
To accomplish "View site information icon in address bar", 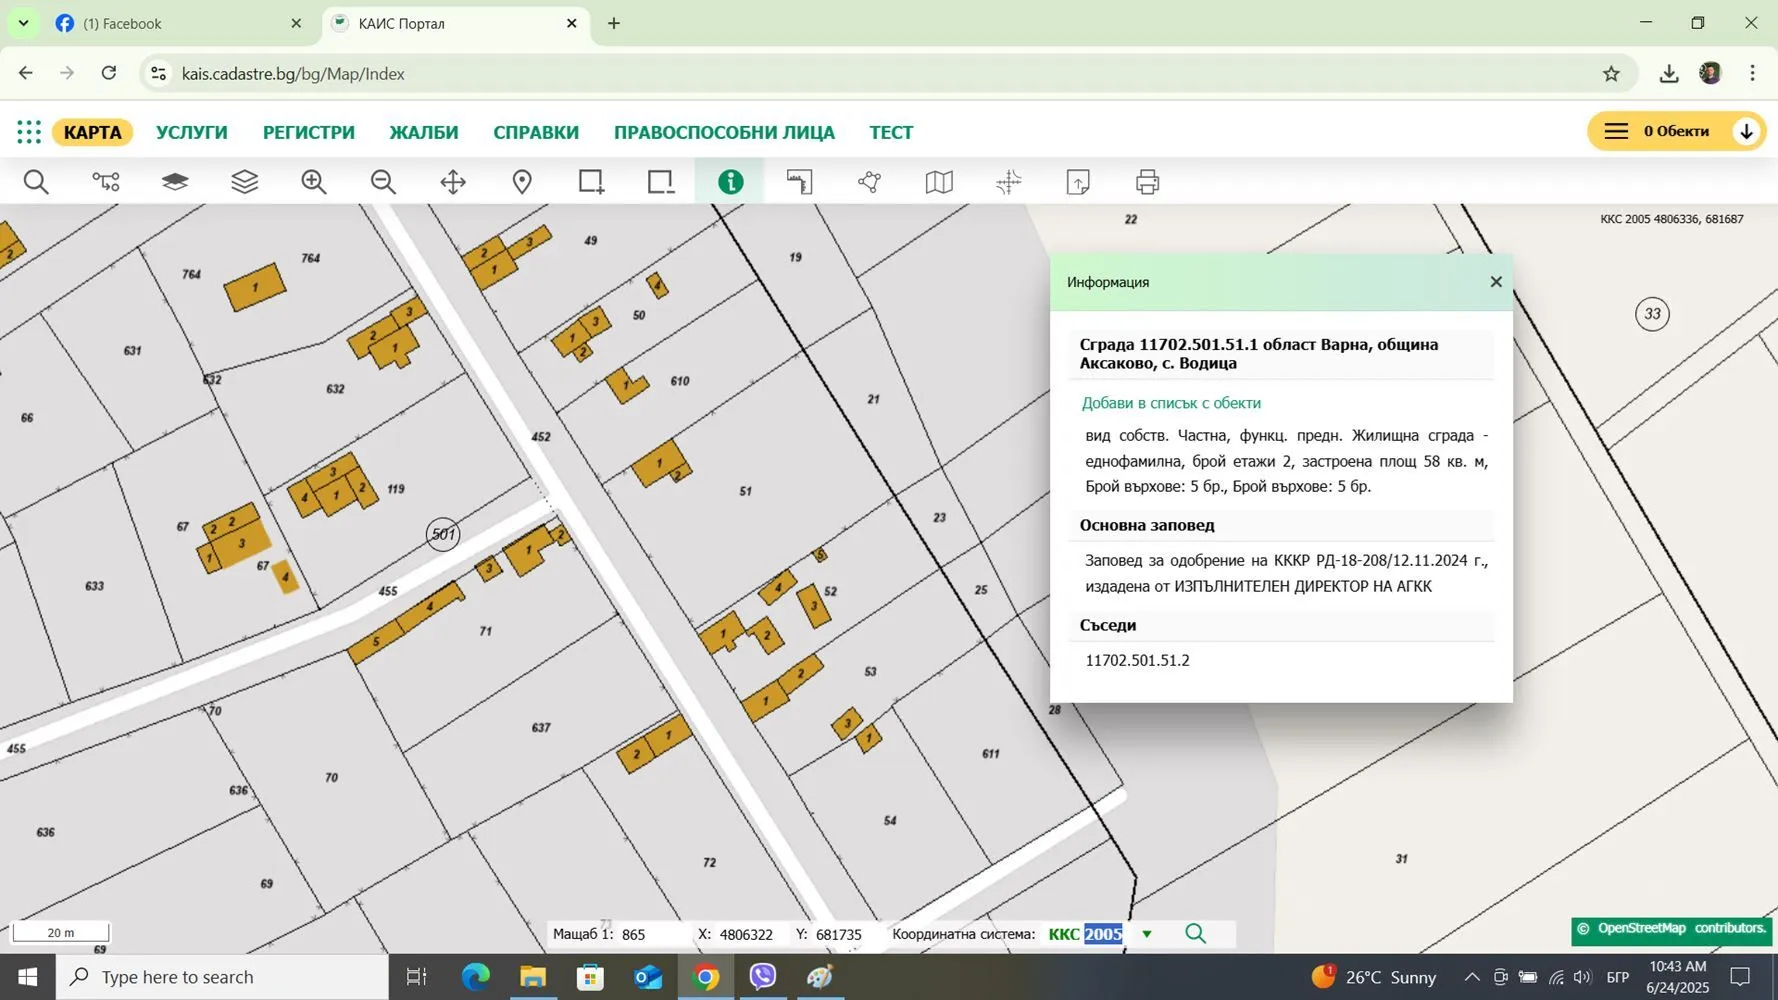I will (158, 73).
